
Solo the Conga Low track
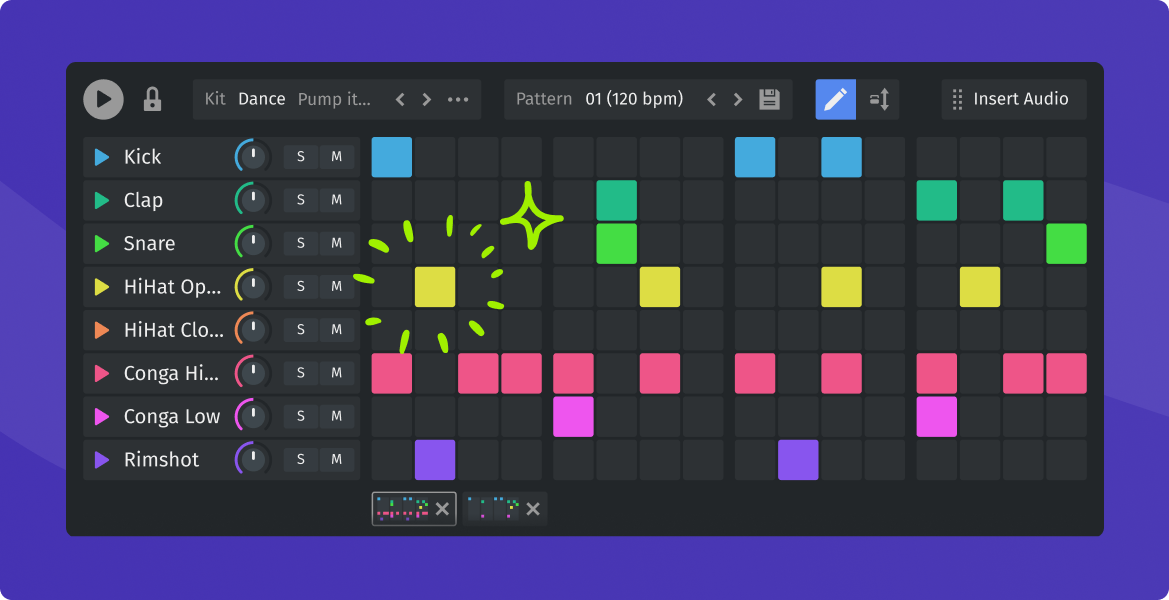301,417
